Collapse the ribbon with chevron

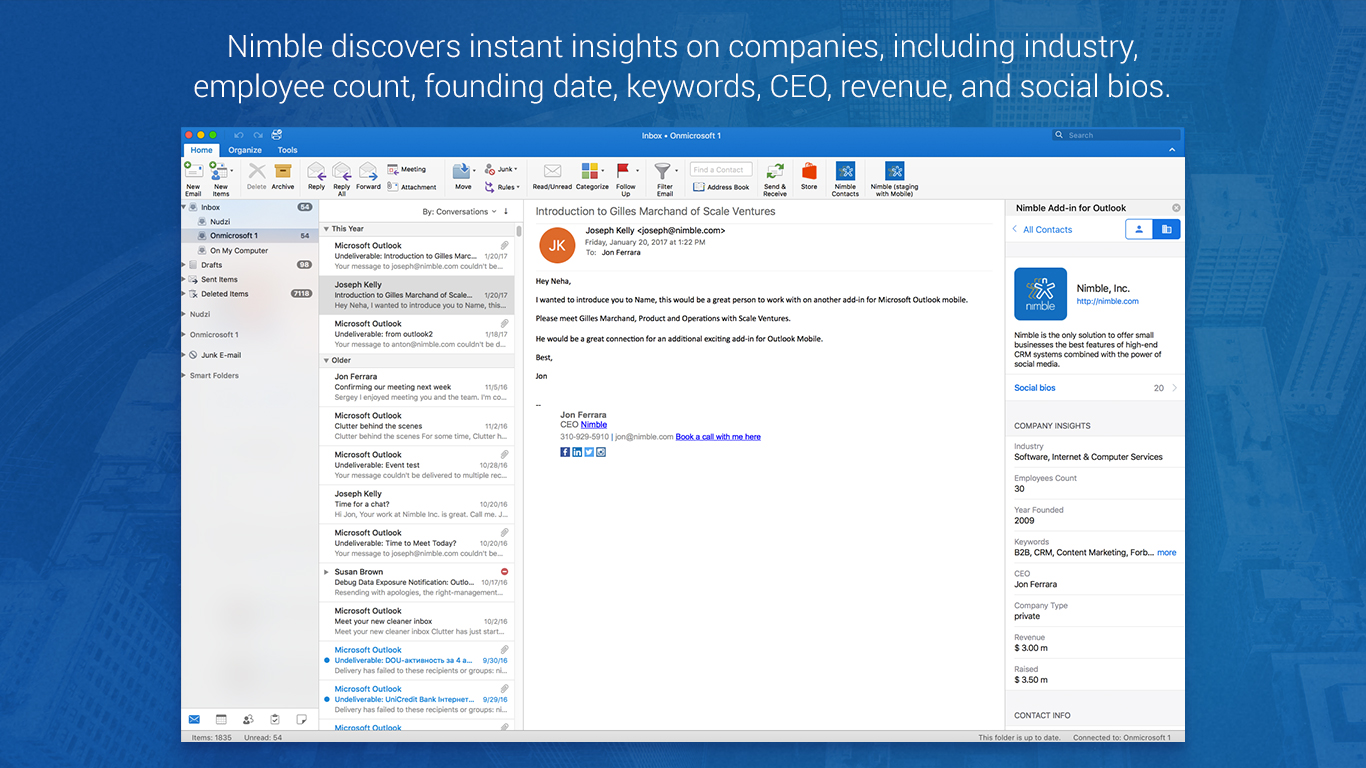click(x=1172, y=150)
